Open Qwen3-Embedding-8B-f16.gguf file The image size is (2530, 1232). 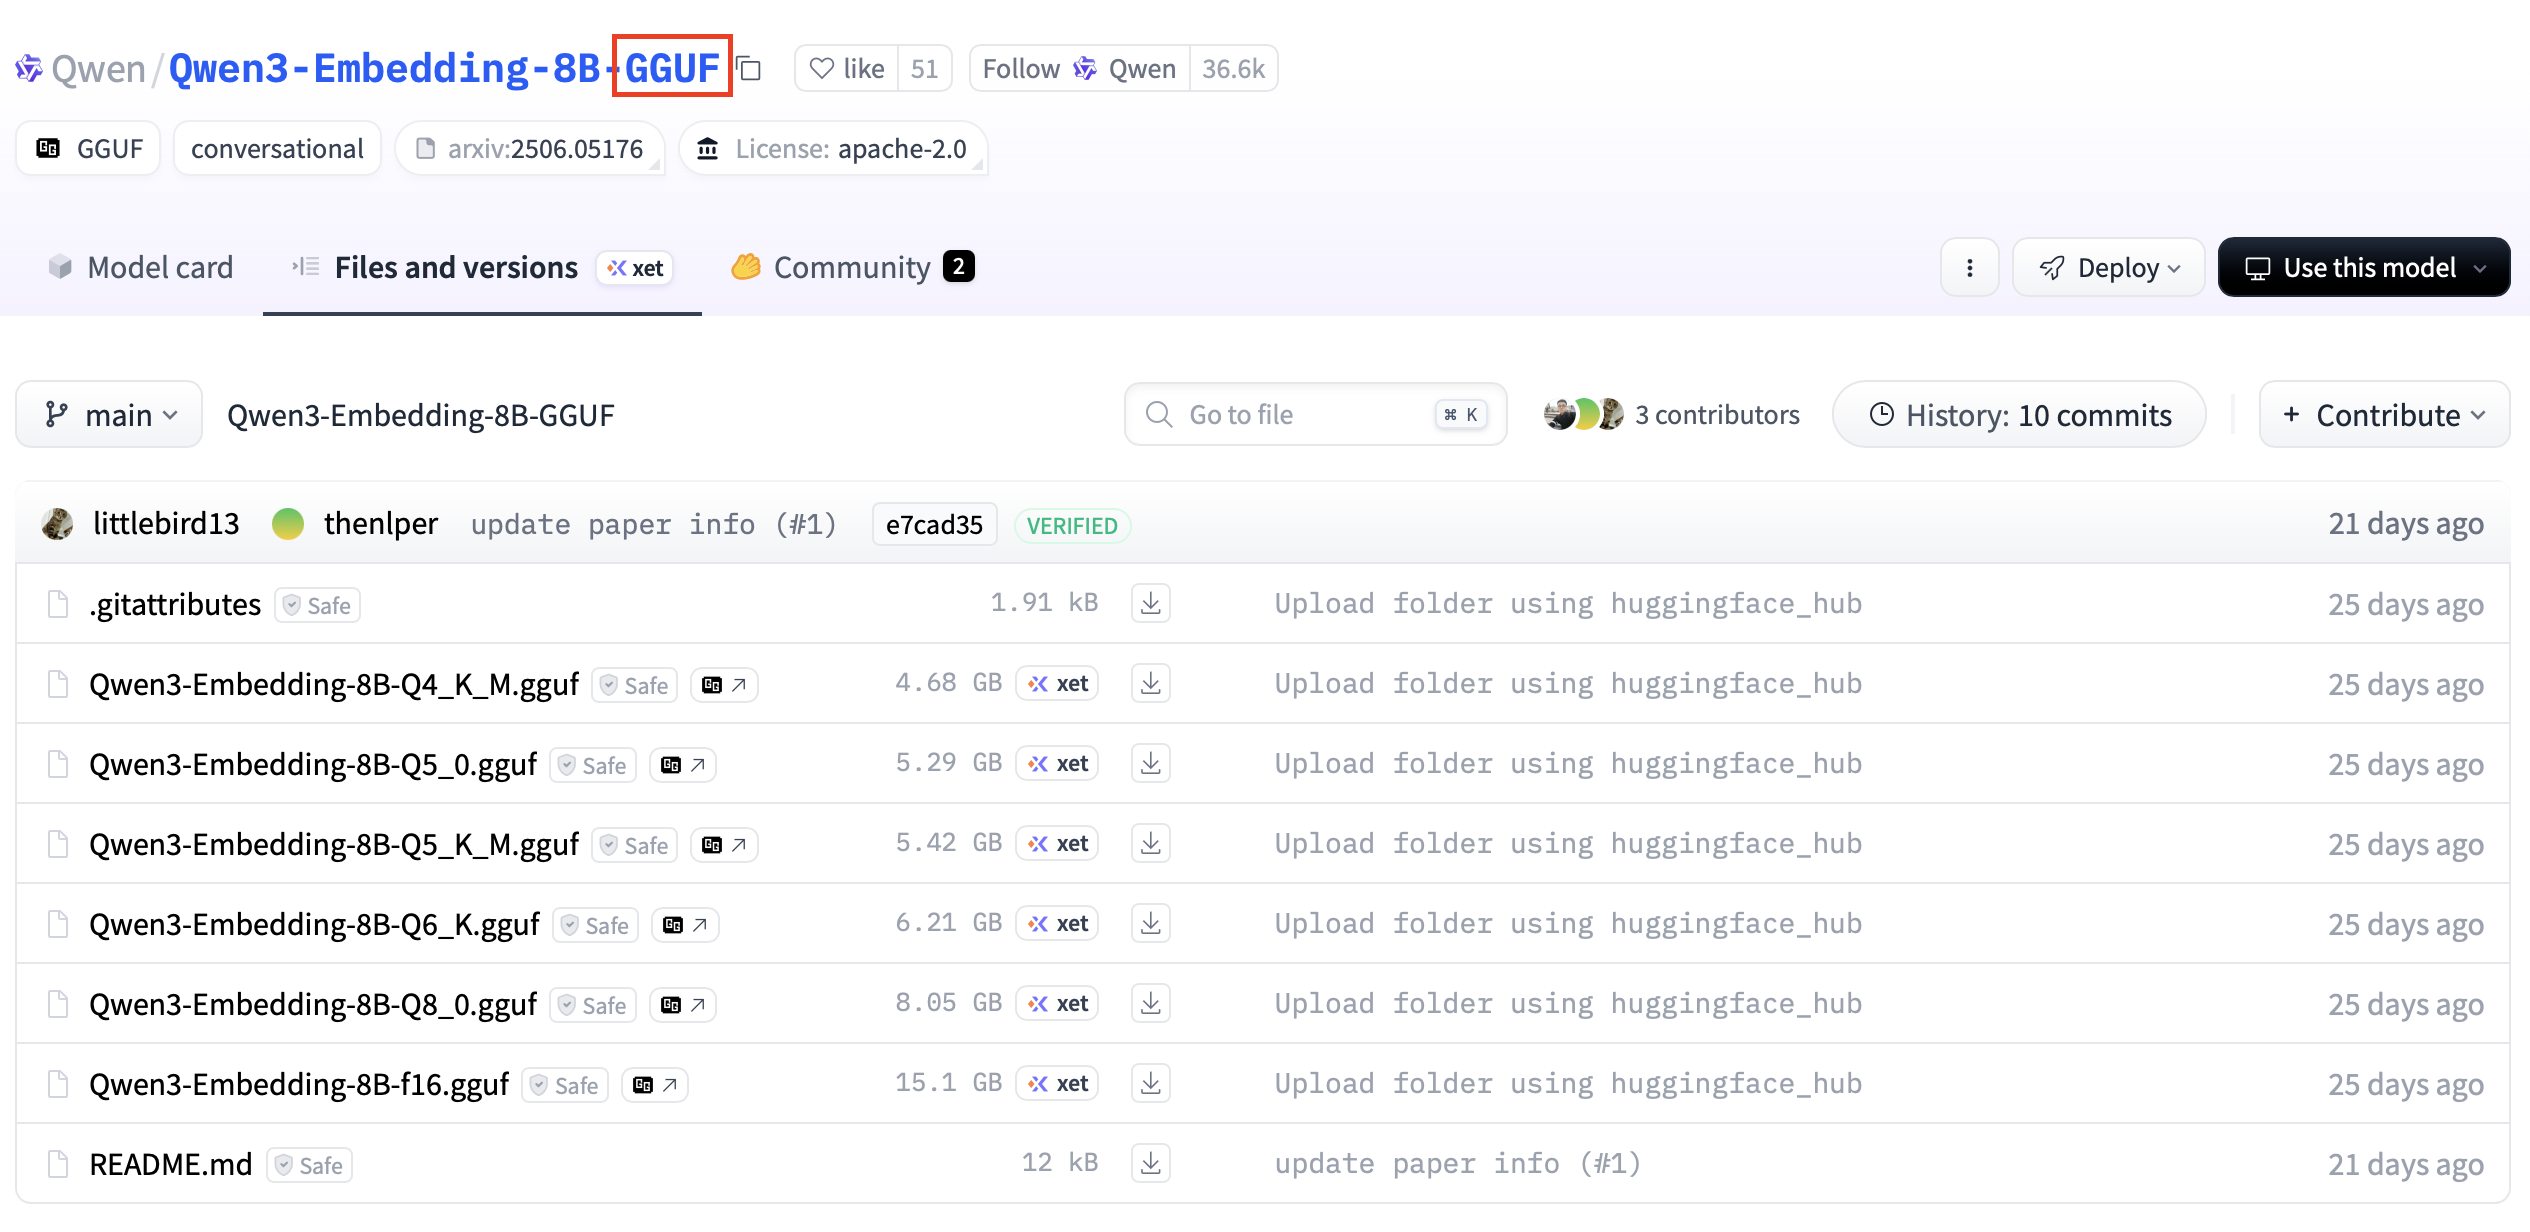coord(299,1084)
